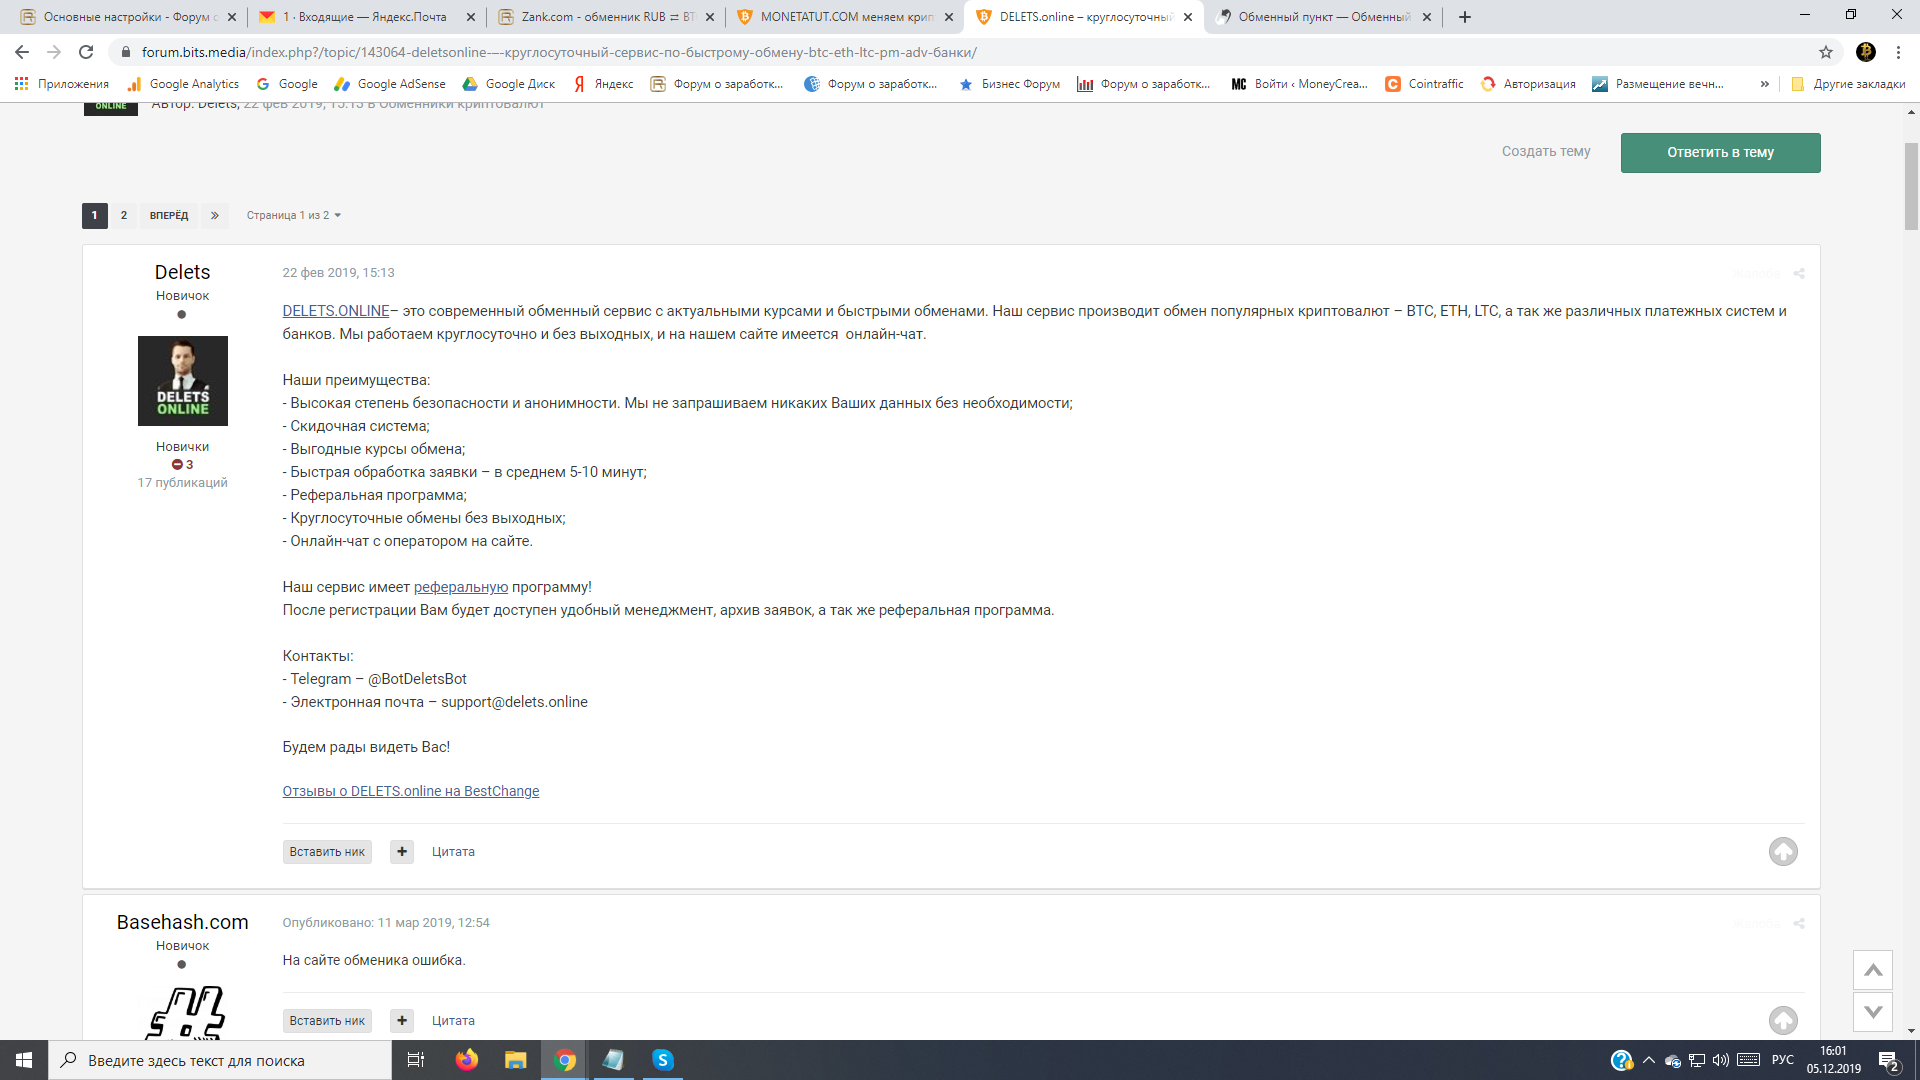This screenshot has width=1920, height=1080.
Task: Click the 'Ответить в тему' button
Action: 1719,153
